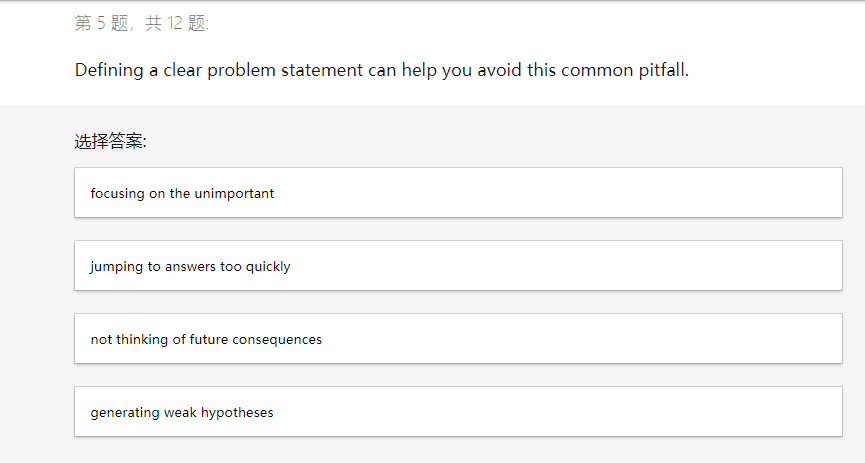Select "generating weak hypotheses" answer option
This screenshot has width=865, height=463.
182,412
